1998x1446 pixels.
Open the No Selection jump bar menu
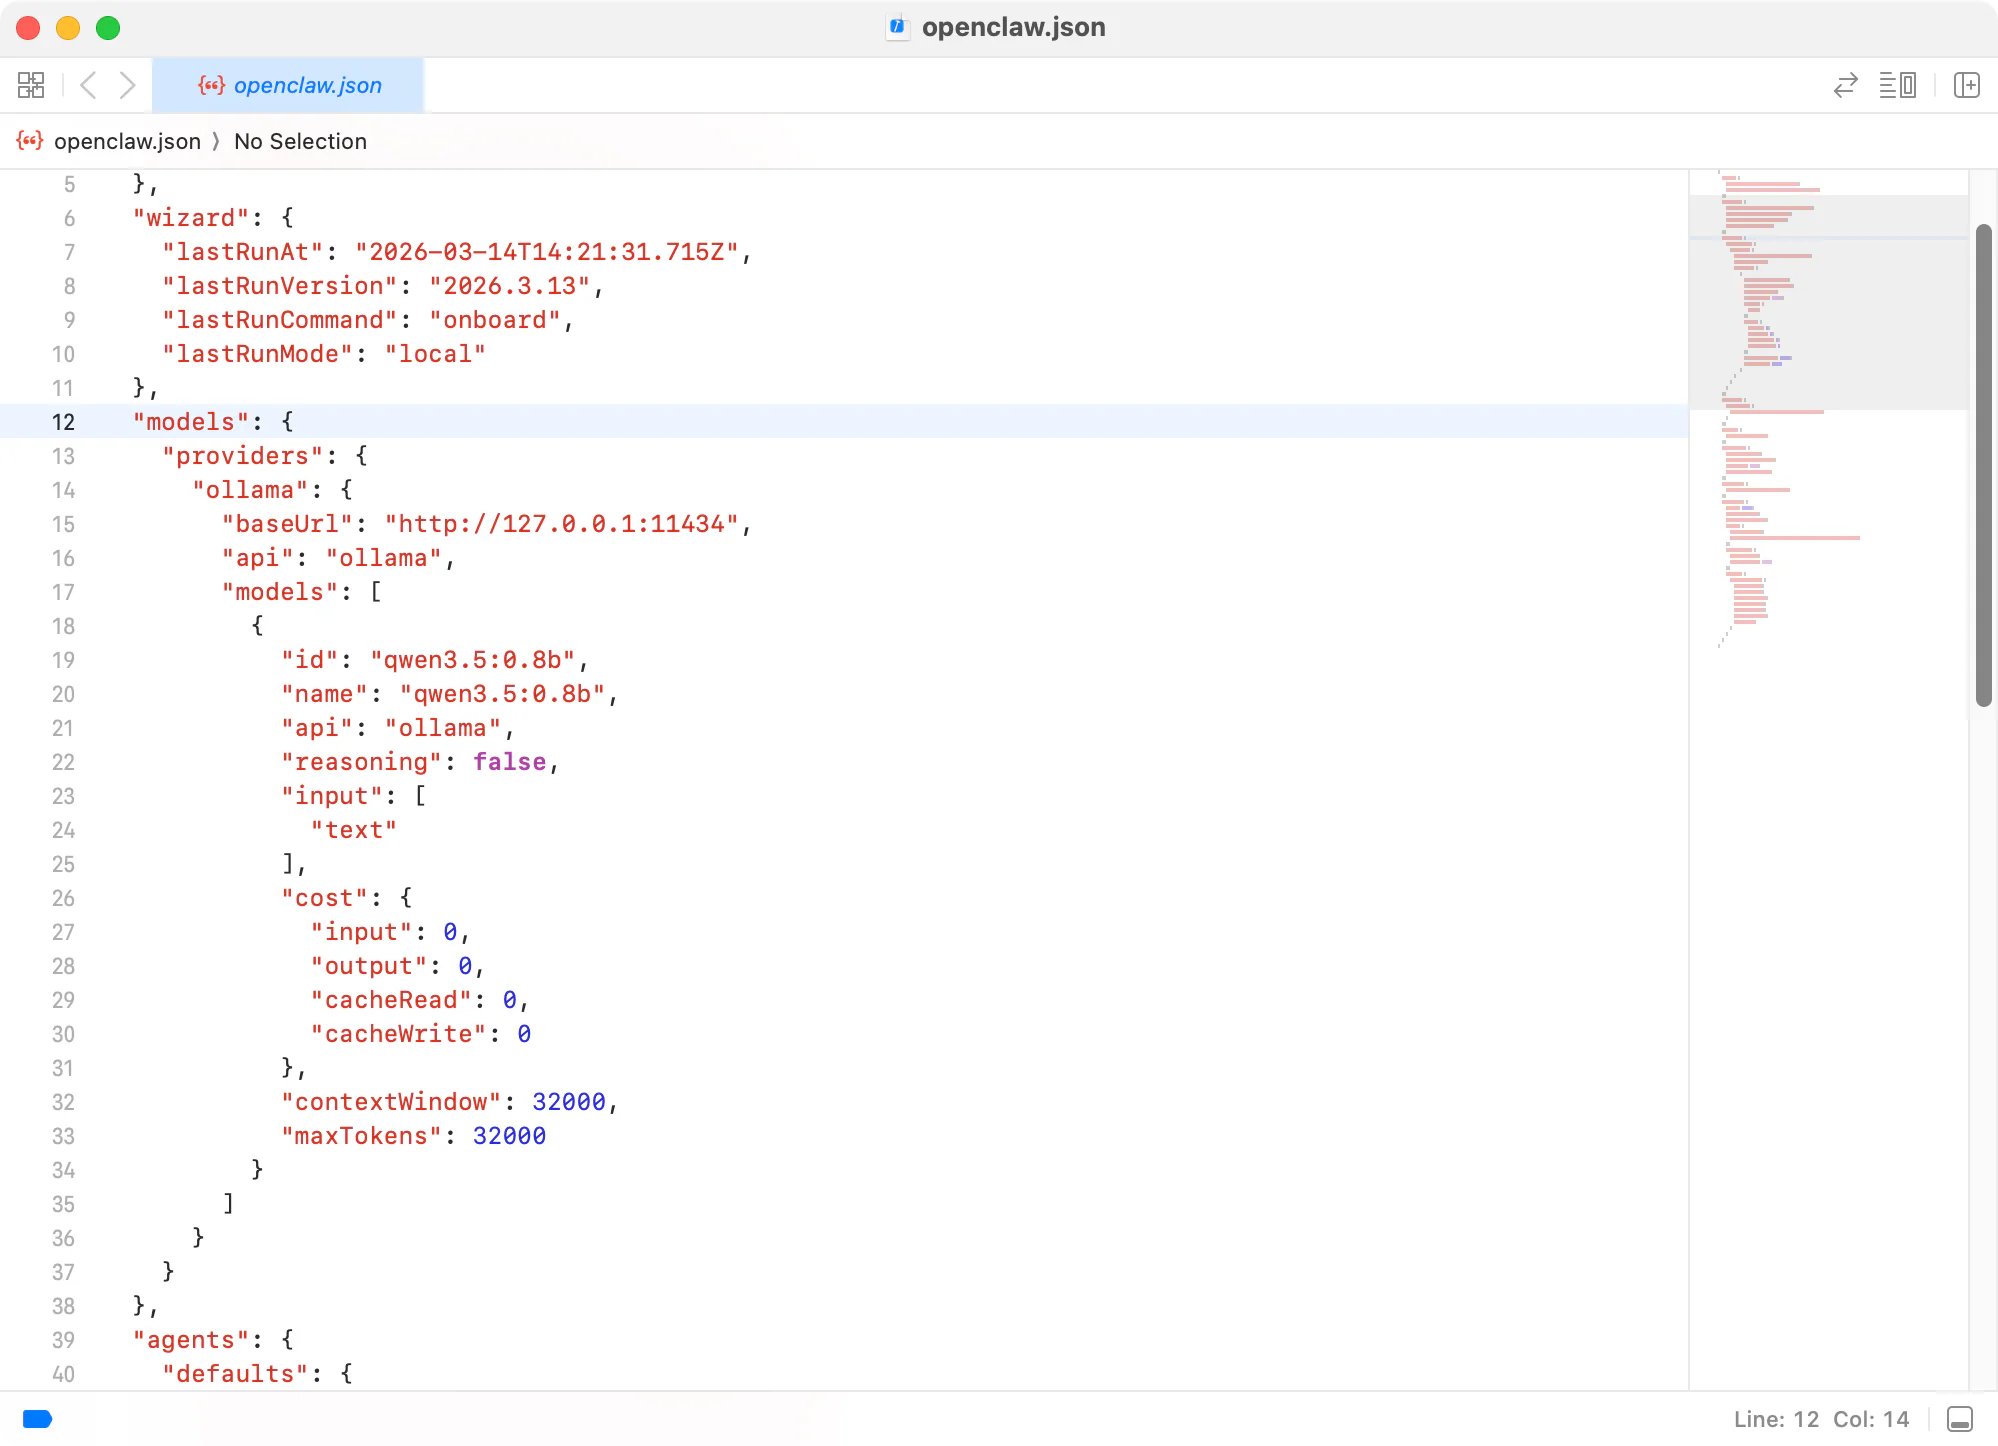pos(300,141)
